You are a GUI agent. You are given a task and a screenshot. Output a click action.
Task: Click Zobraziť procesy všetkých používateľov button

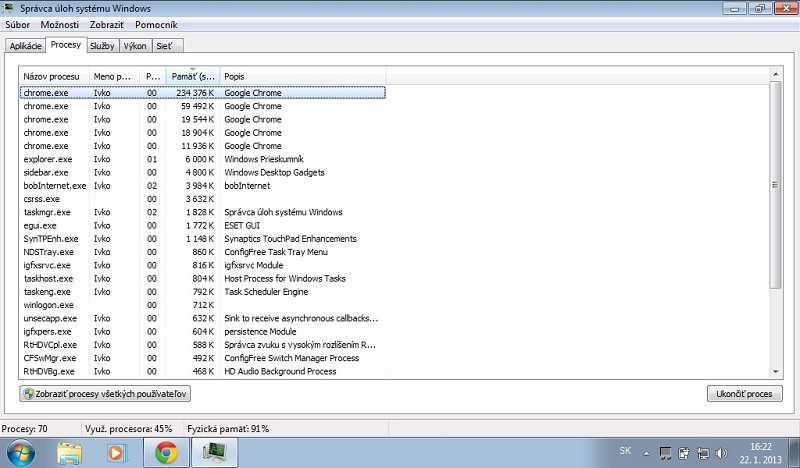pyautogui.click(x=105, y=394)
